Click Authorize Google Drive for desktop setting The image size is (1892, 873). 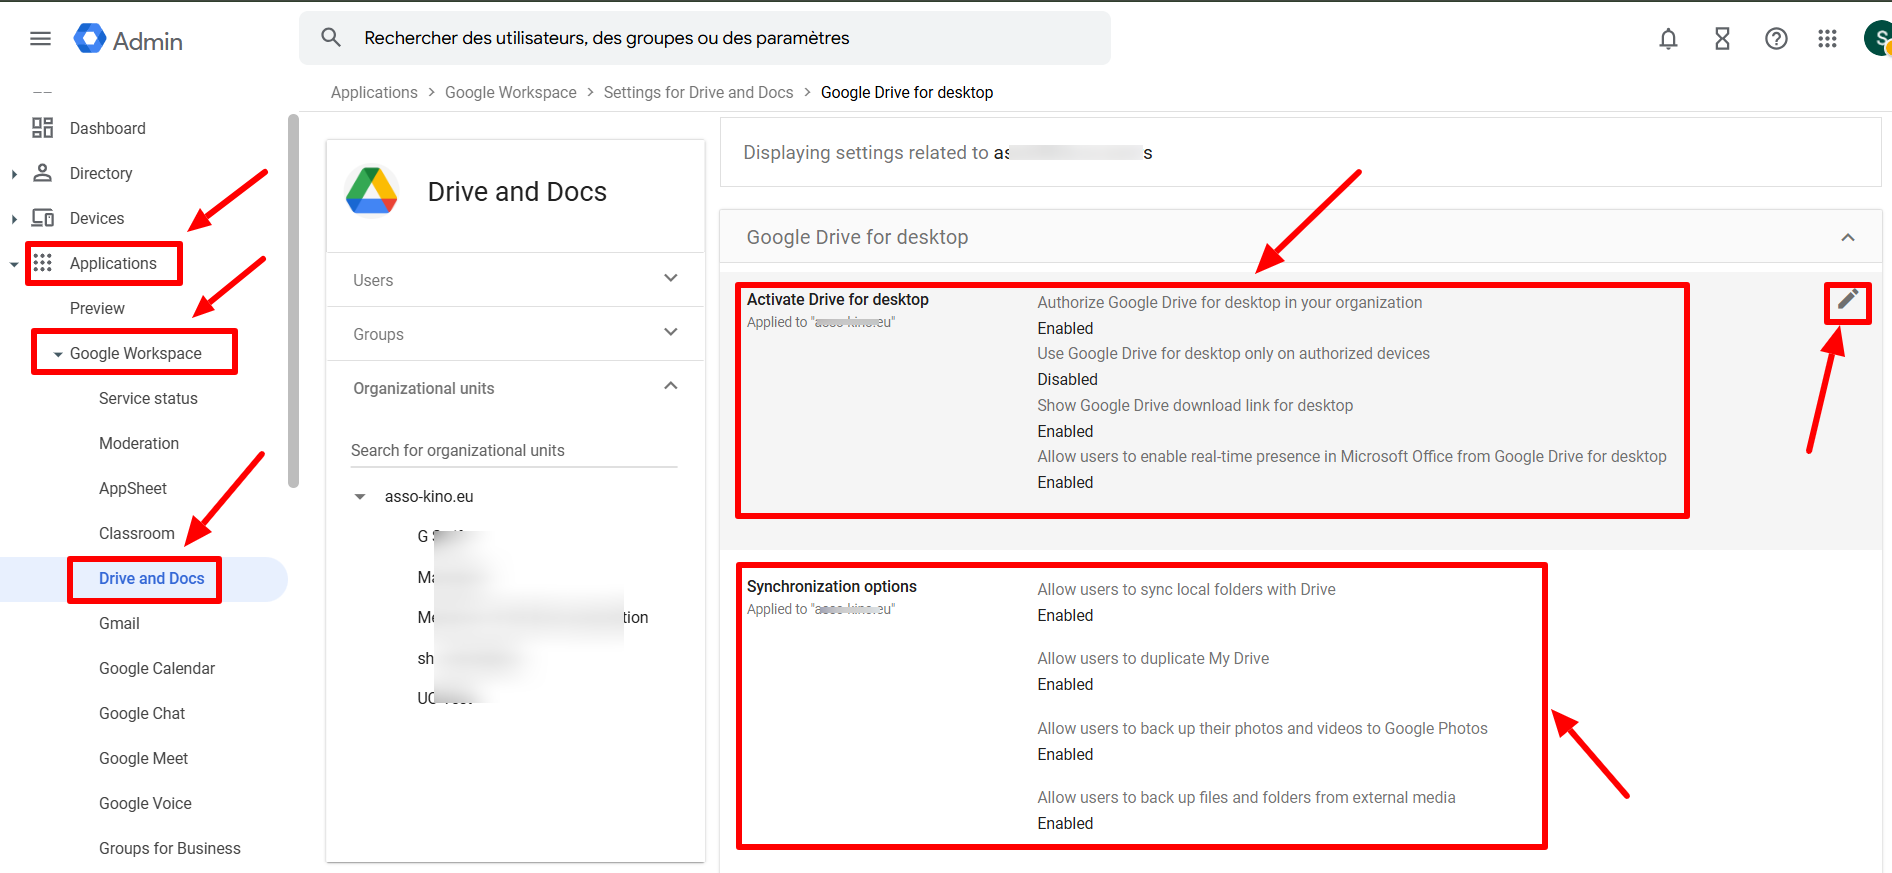click(1230, 302)
